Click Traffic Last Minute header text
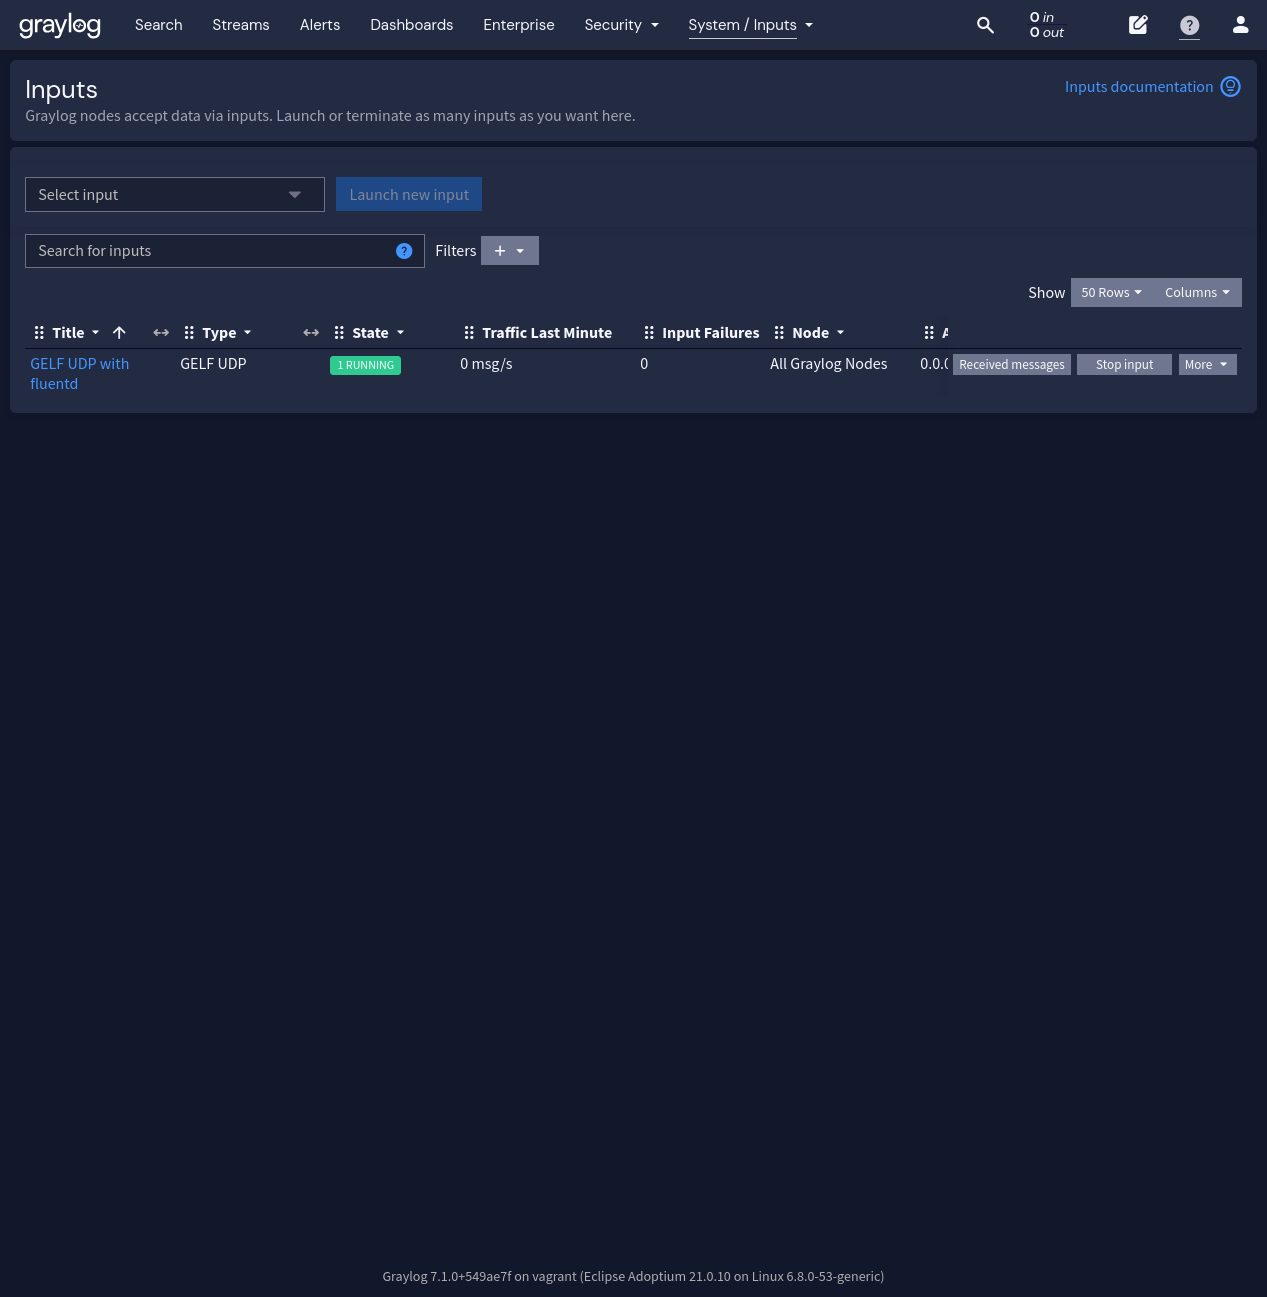The height and width of the screenshot is (1297, 1267). (547, 333)
